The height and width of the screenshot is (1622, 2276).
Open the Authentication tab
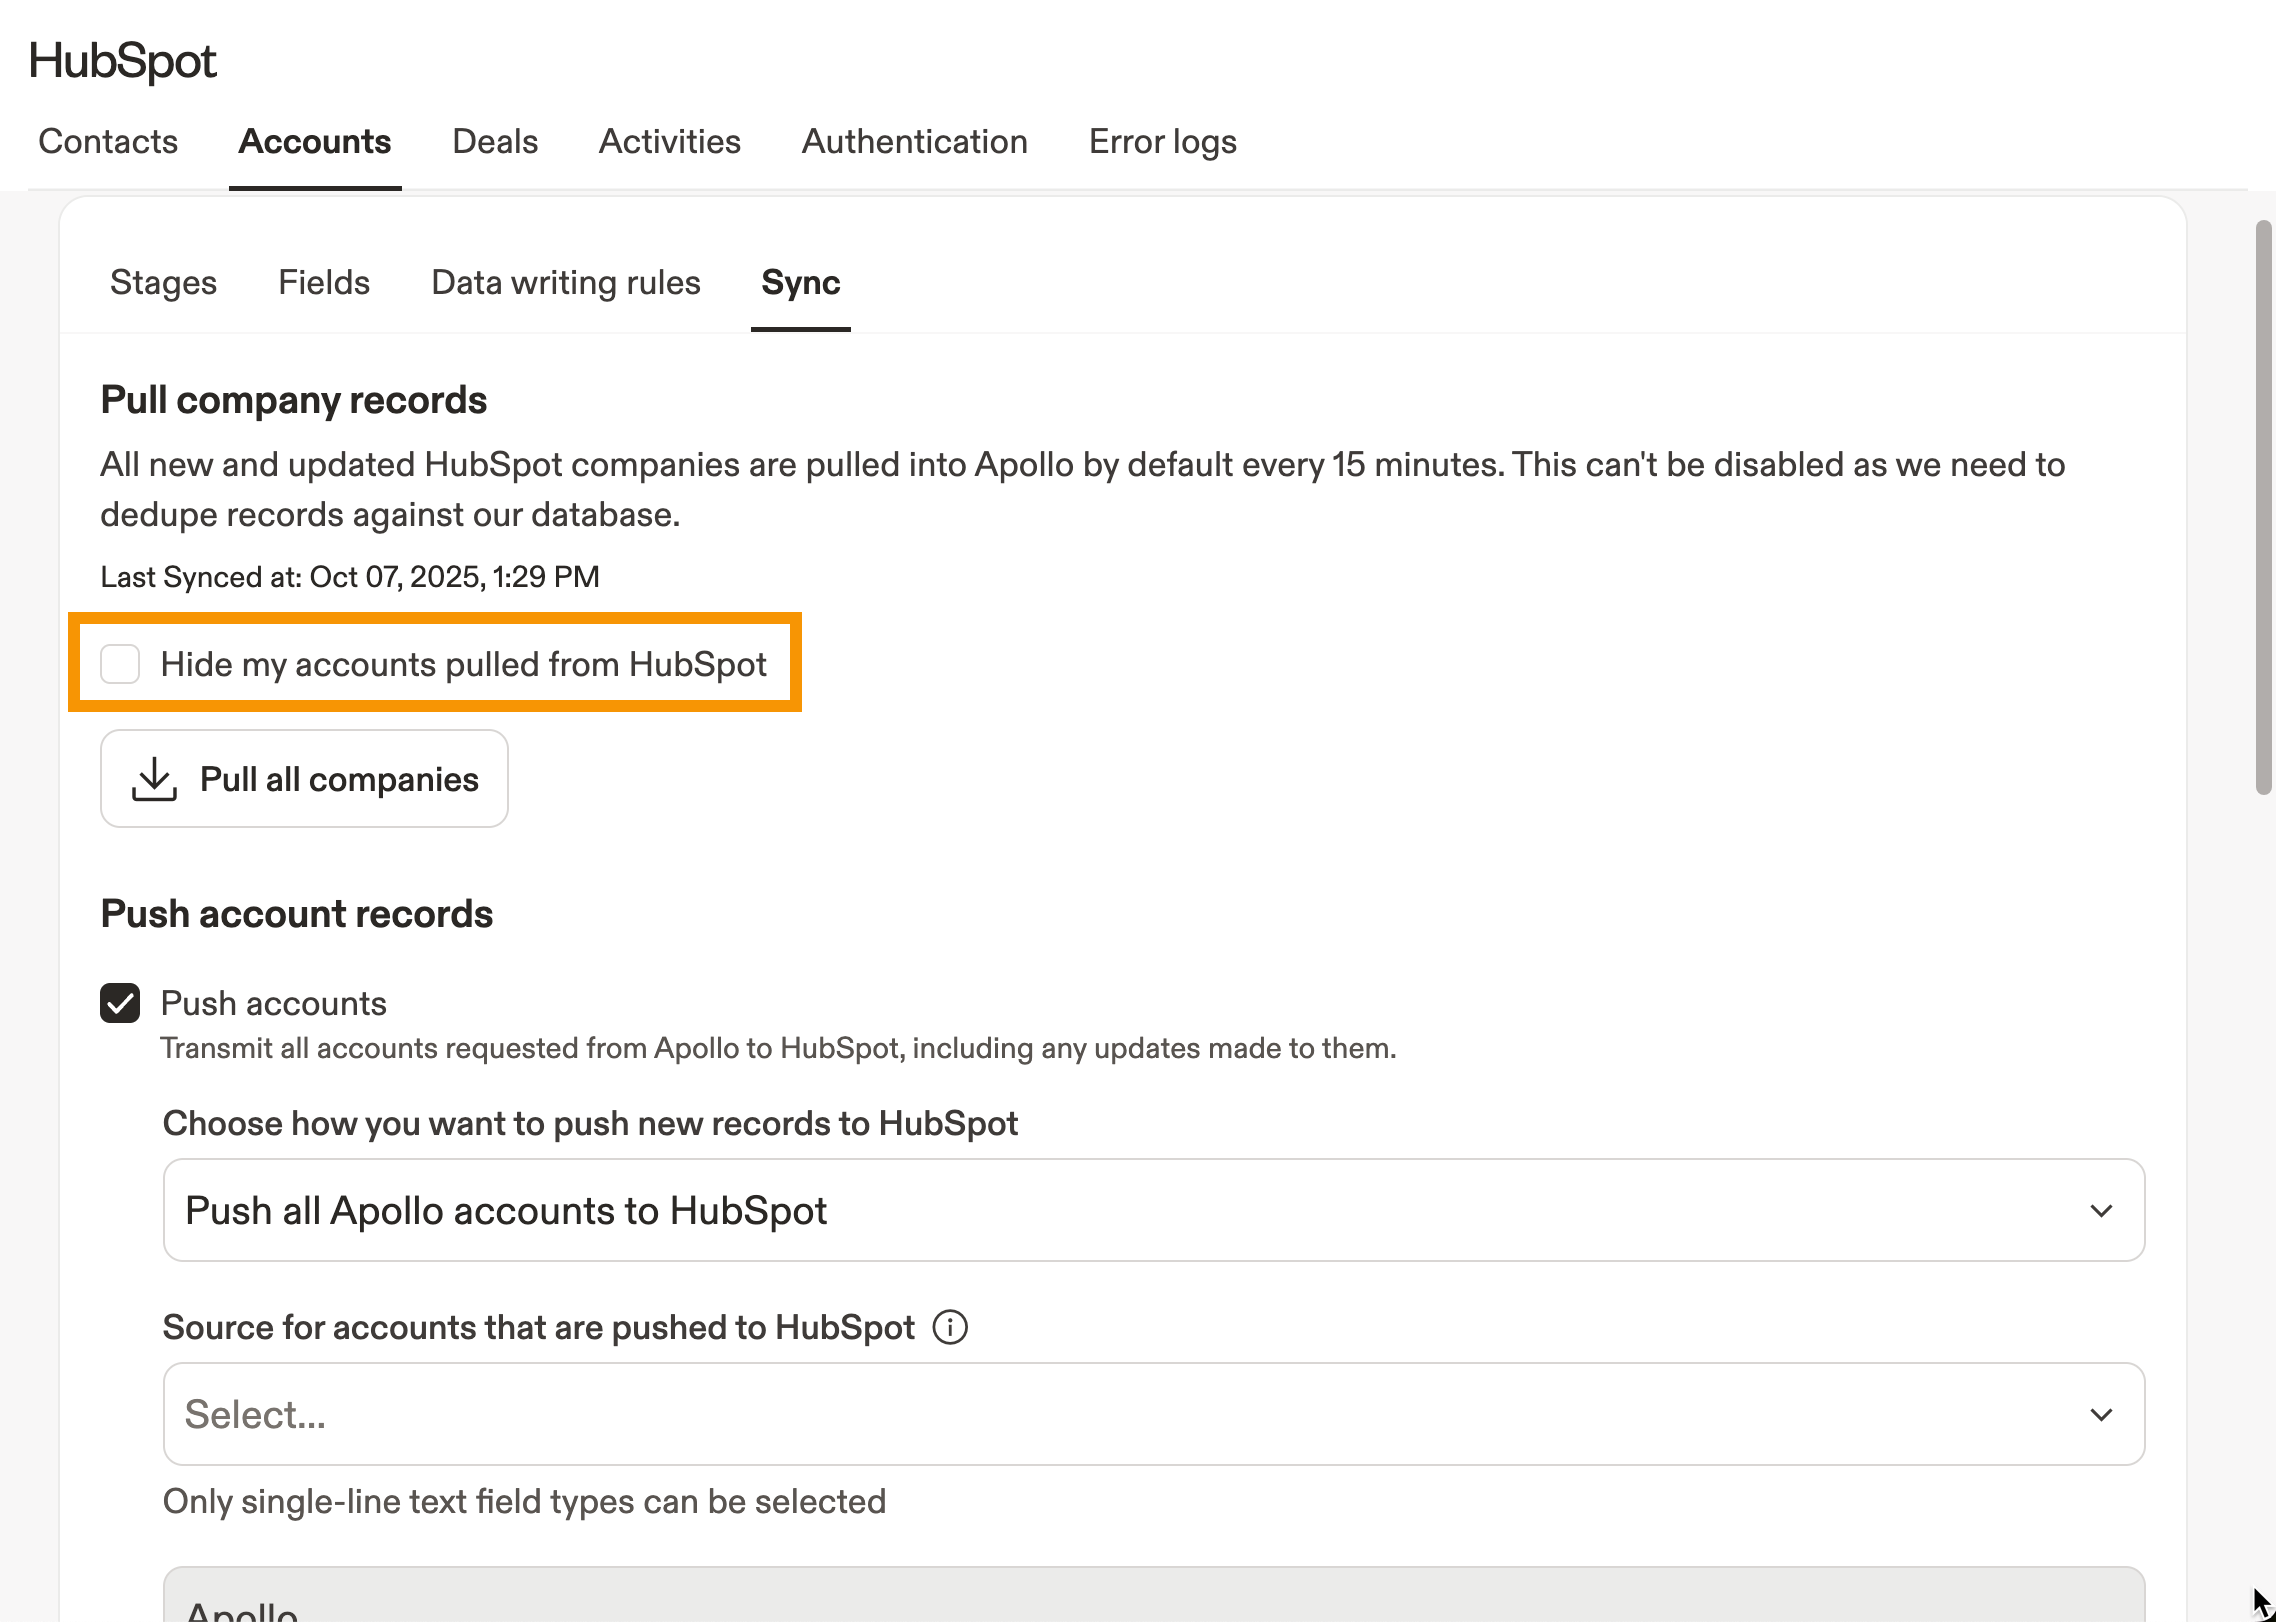[914, 142]
